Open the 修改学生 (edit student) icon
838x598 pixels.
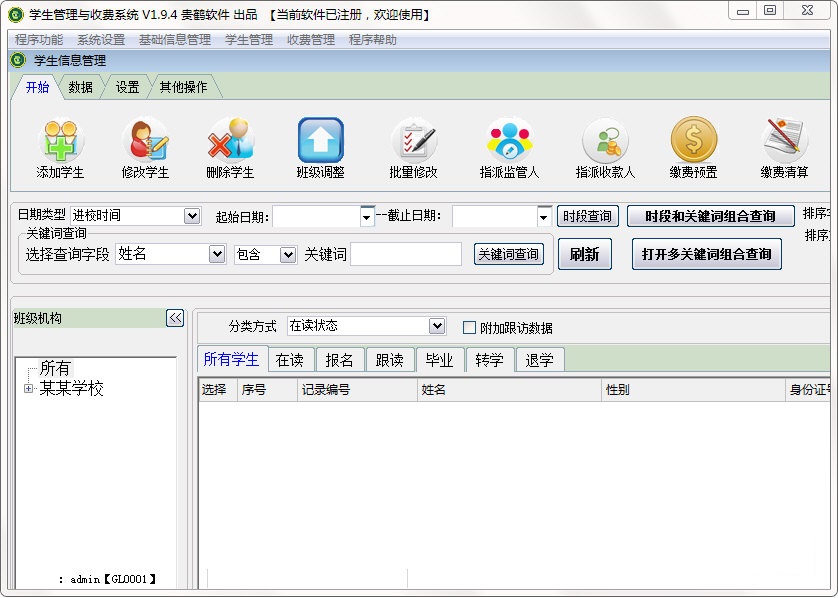(145, 141)
